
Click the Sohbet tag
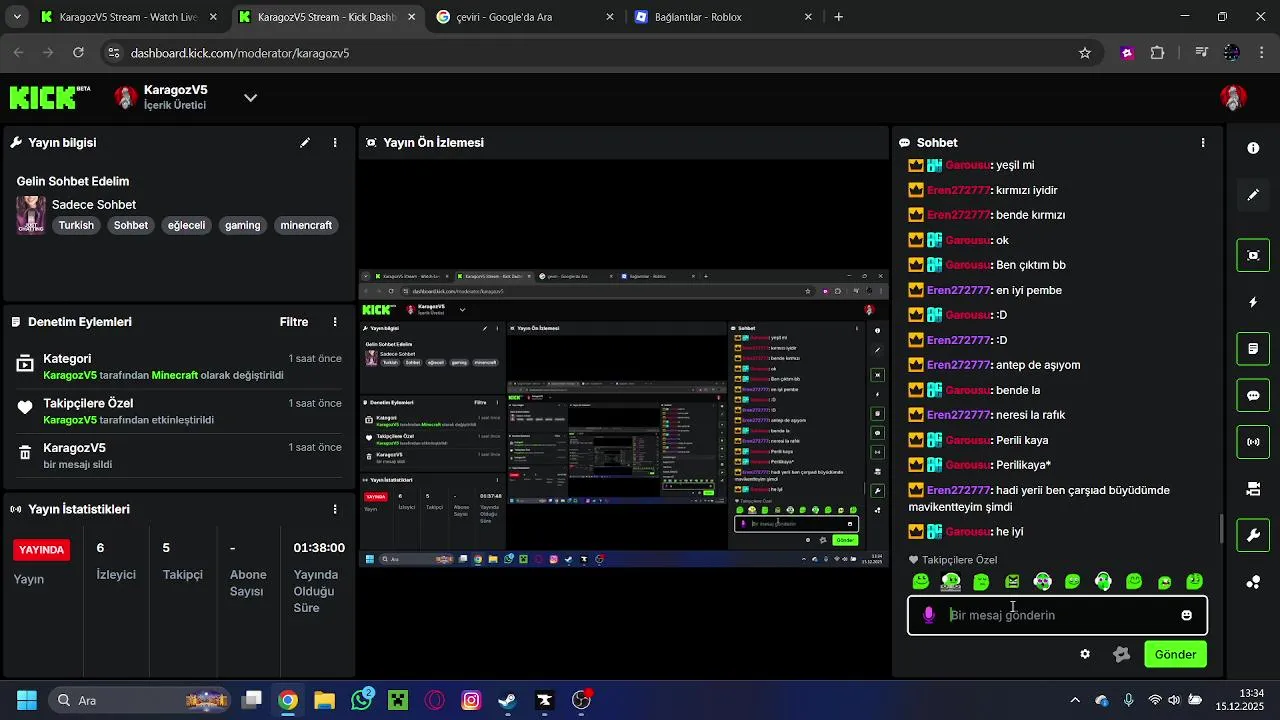(131, 226)
